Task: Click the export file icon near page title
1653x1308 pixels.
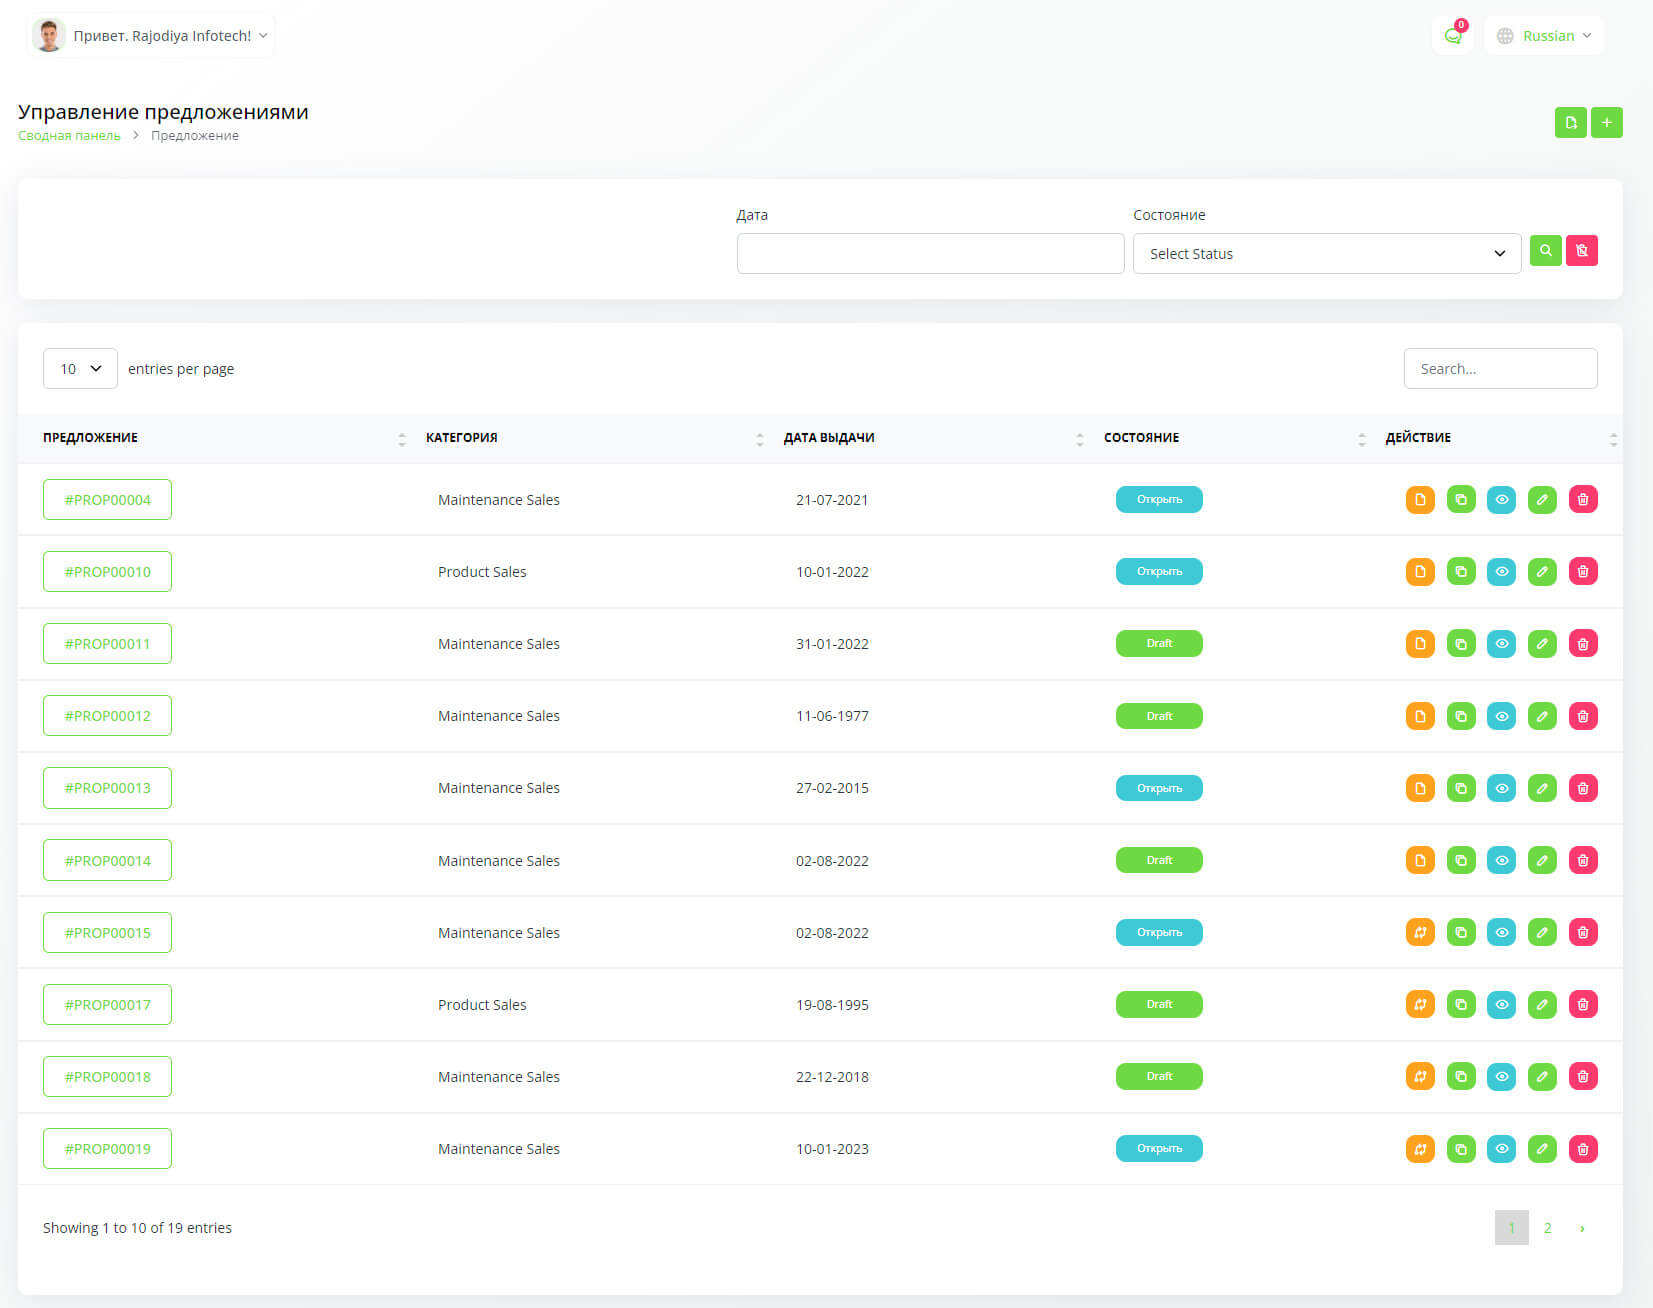Action: coord(1570,122)
